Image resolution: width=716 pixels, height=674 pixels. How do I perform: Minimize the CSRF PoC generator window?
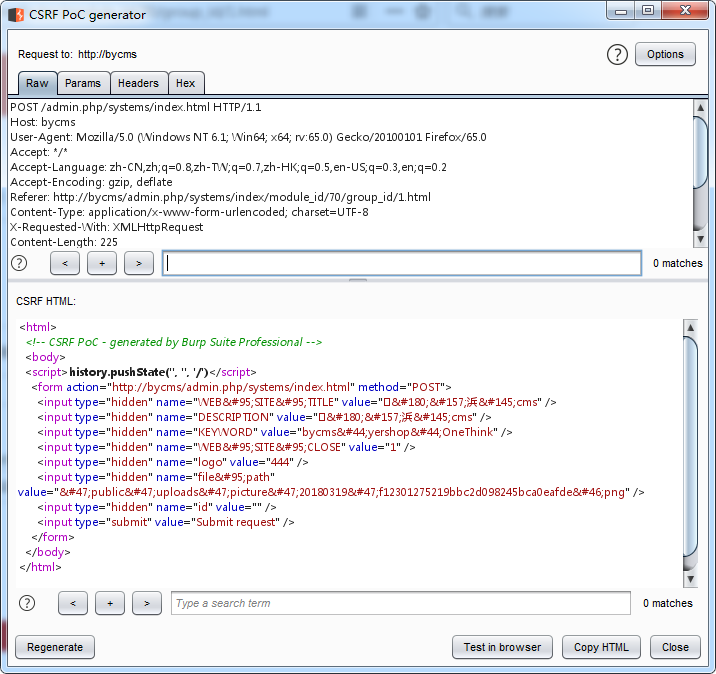(x=621, y=11)
